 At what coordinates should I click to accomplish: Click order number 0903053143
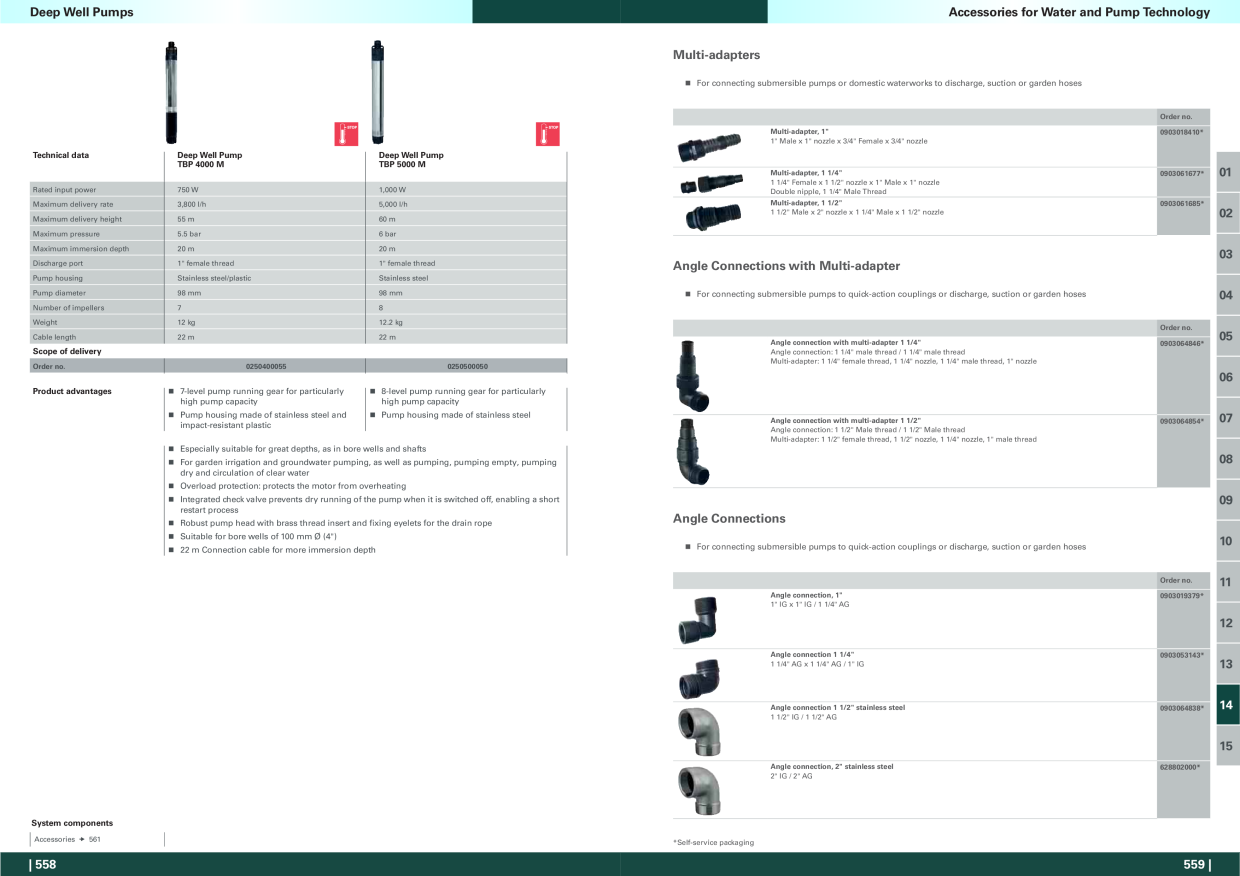click(1181, 655)
